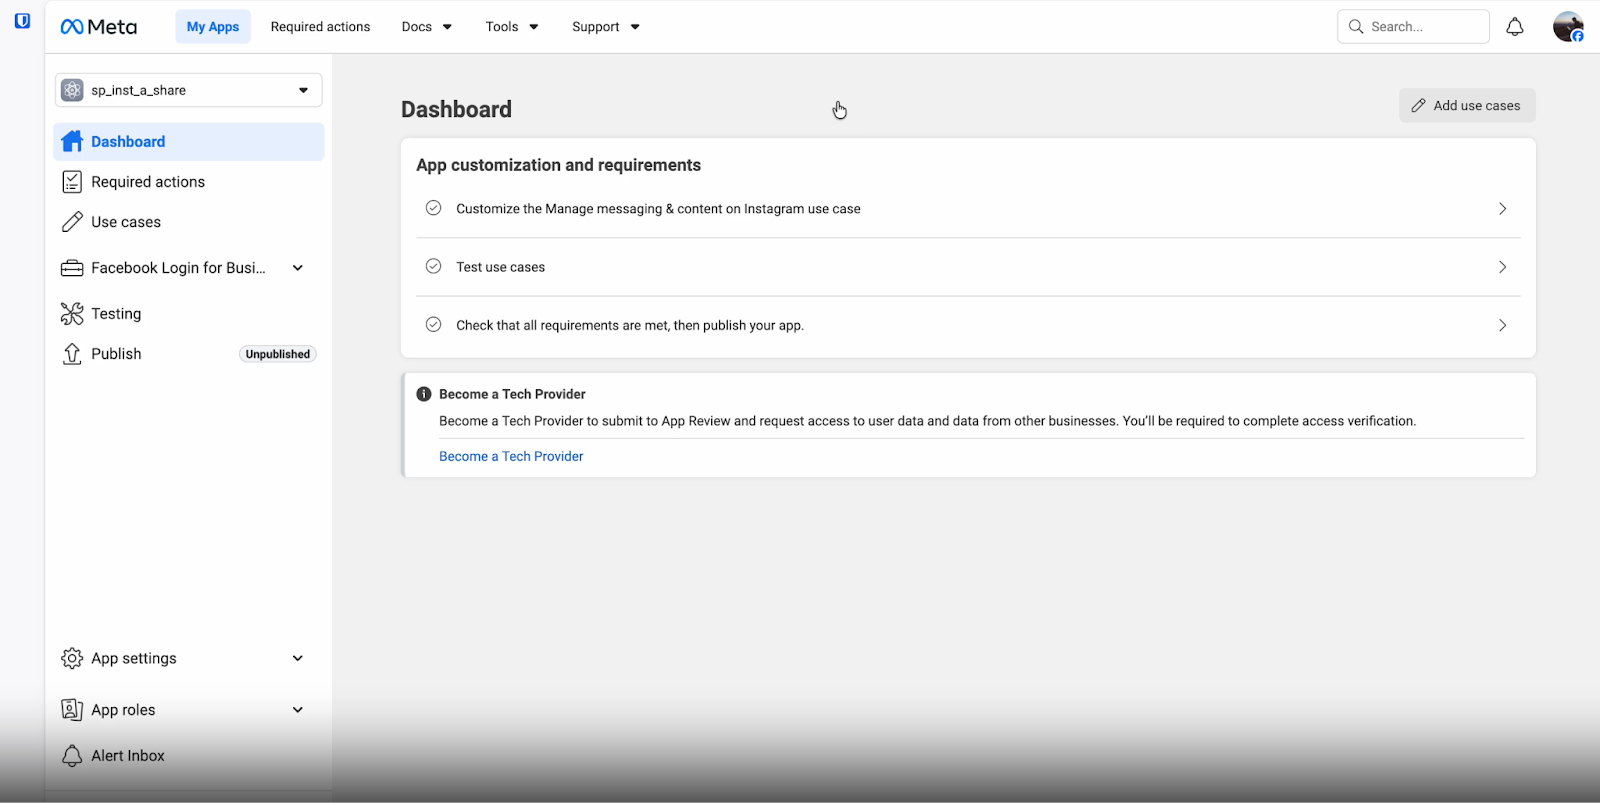This screenshot has width=1600, height=803.
Task: Click the info icon by Become a Tech Provider
Action: click(424, 394)
